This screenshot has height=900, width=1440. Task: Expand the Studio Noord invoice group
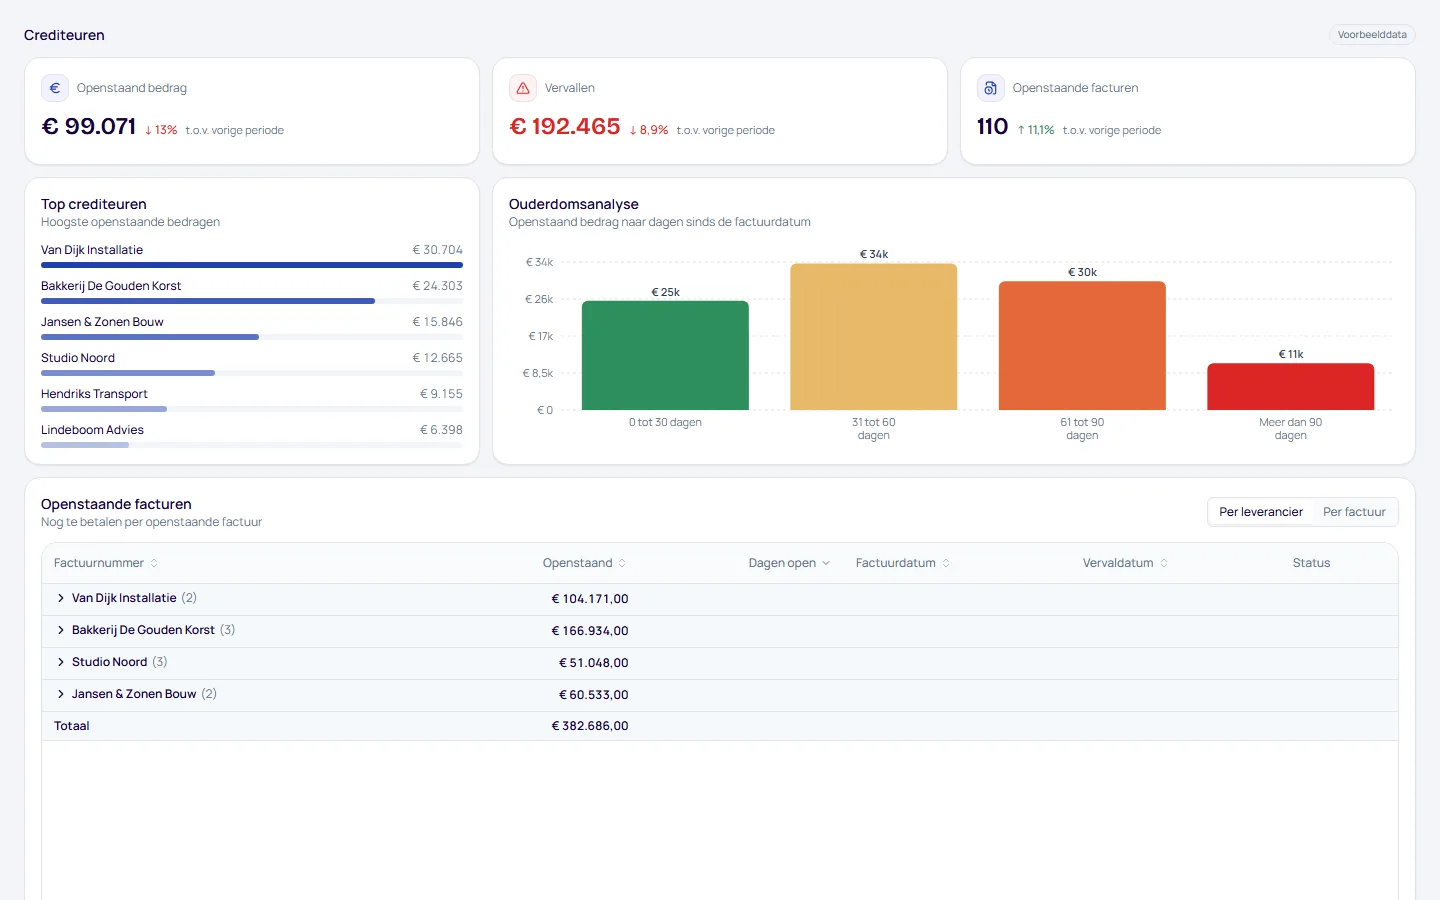coord(61,662)
